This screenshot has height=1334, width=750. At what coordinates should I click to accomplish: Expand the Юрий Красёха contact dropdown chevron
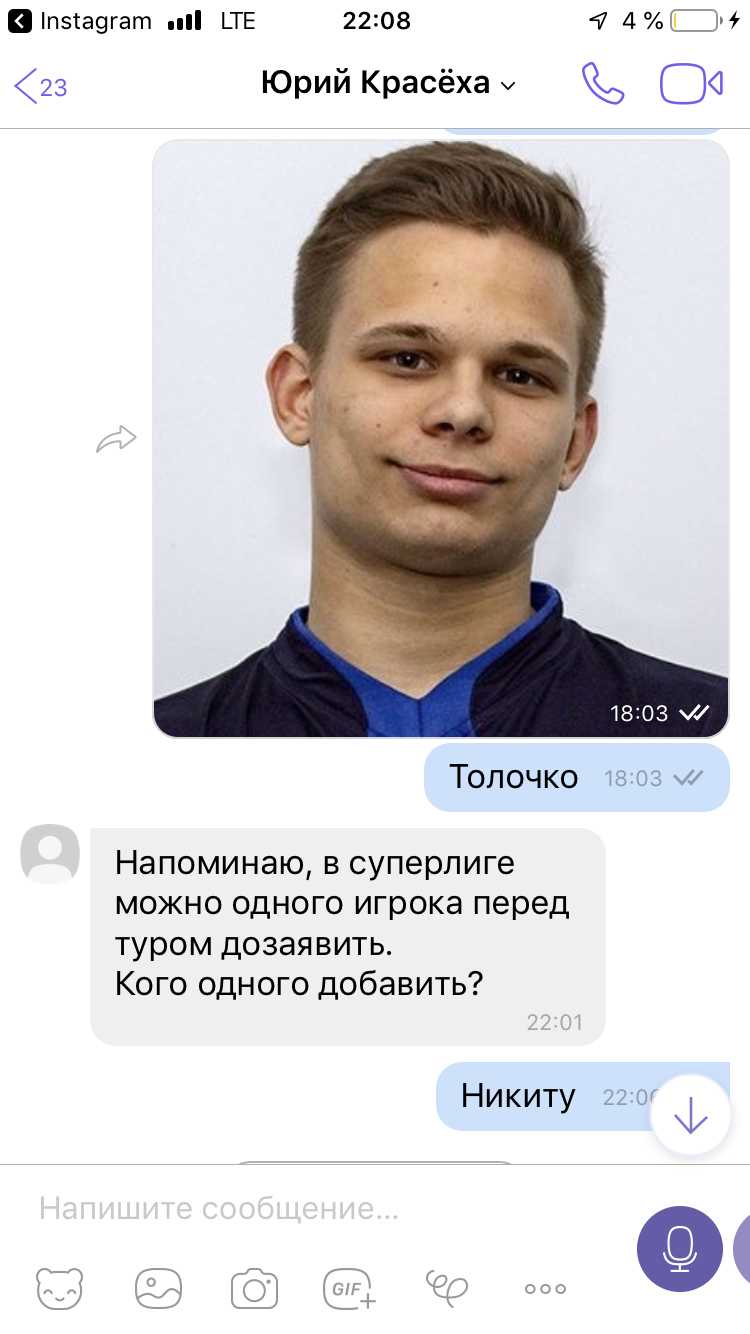tap(508, 86)
